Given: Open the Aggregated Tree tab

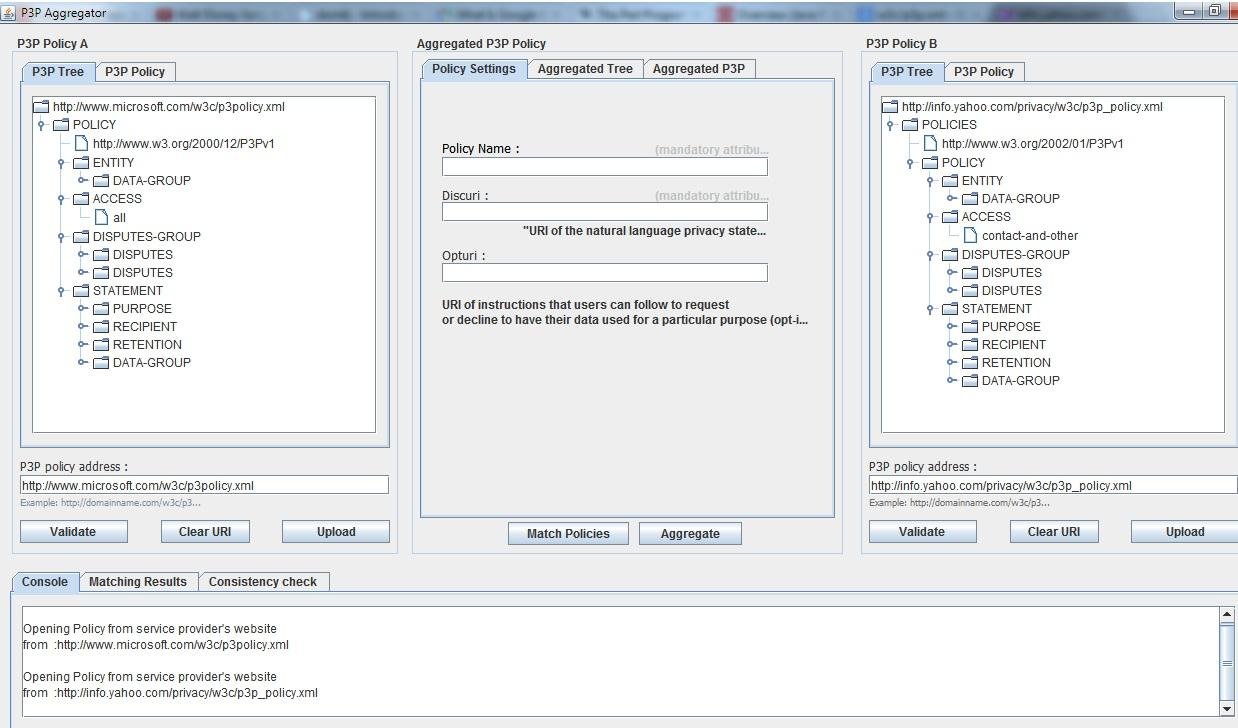Looking at the screenshot, I should [585, 69].
